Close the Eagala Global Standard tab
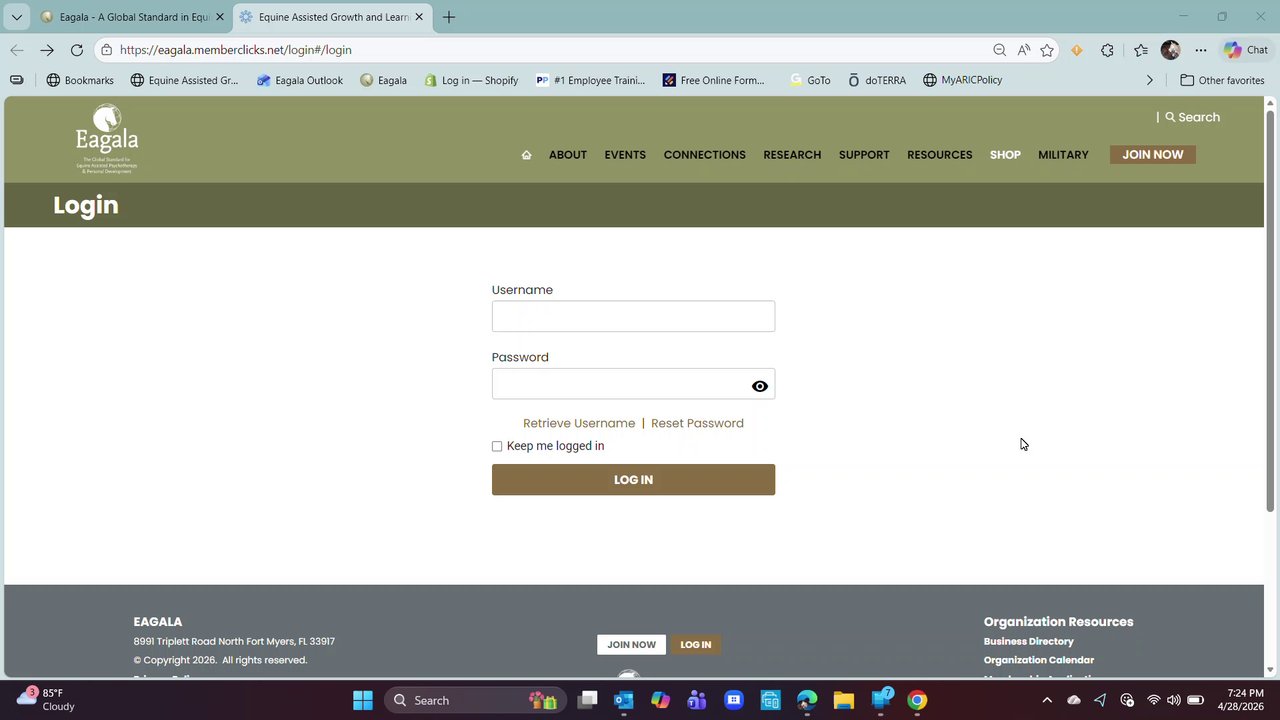The width and height of the screenshot is (1280, 720). [220, 17]
